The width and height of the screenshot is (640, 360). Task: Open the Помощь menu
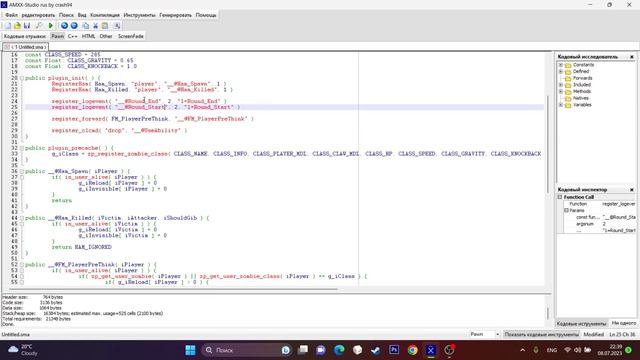(206, 15)
